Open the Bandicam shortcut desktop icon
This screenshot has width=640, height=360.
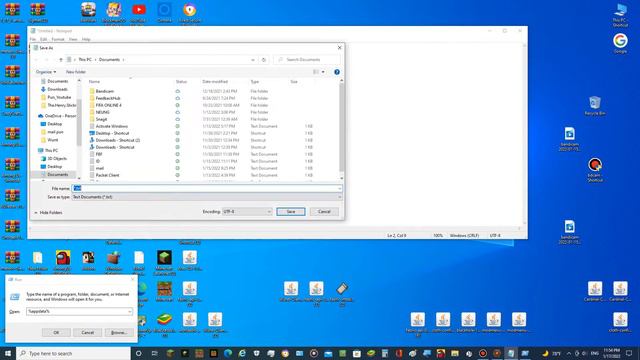pos(595,170)
